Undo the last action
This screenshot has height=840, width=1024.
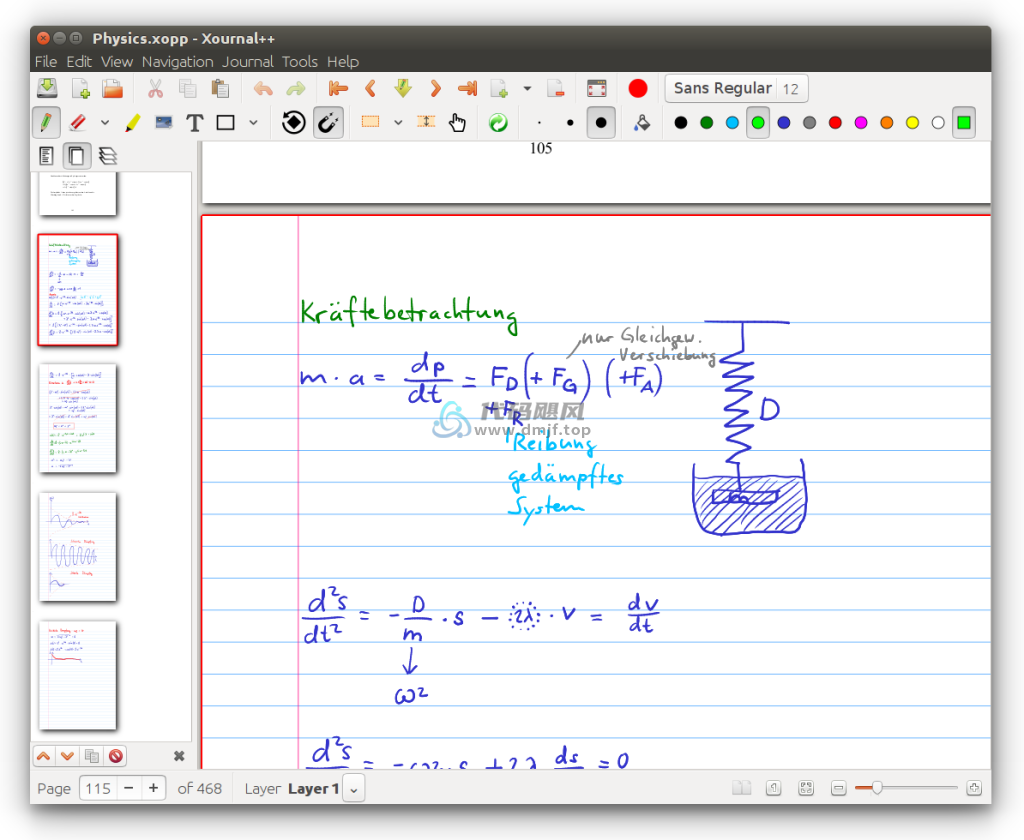(263, 88)
